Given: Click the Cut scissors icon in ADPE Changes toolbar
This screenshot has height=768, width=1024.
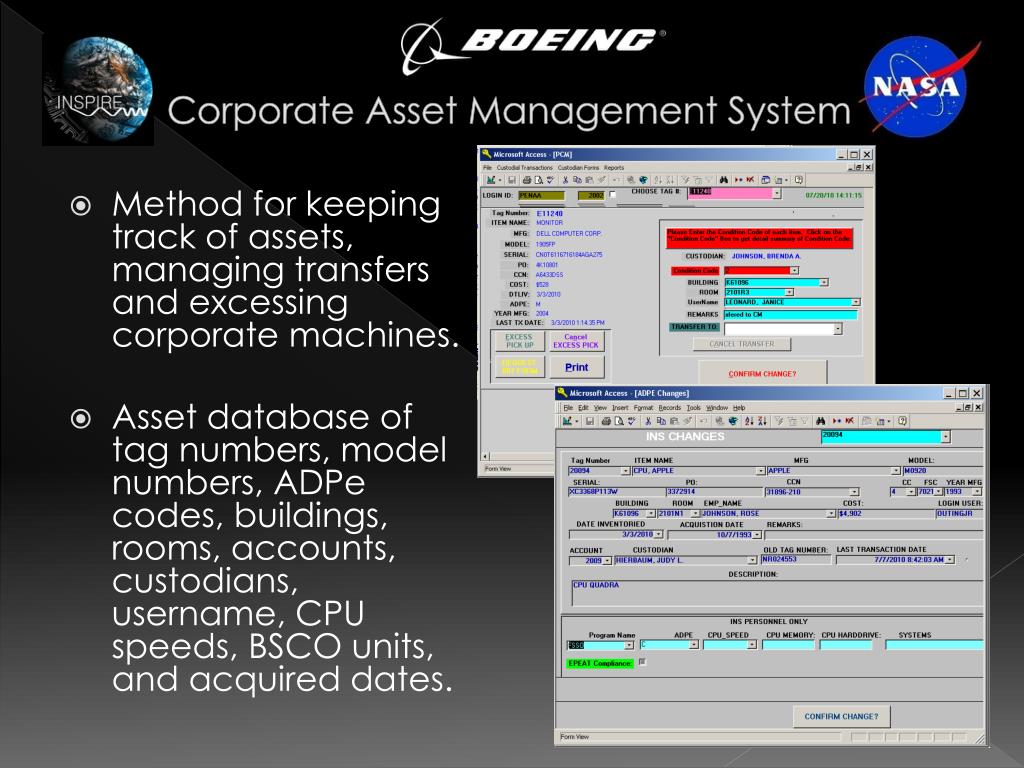Looking at the screenshot, I should click(x=648, y=421).
